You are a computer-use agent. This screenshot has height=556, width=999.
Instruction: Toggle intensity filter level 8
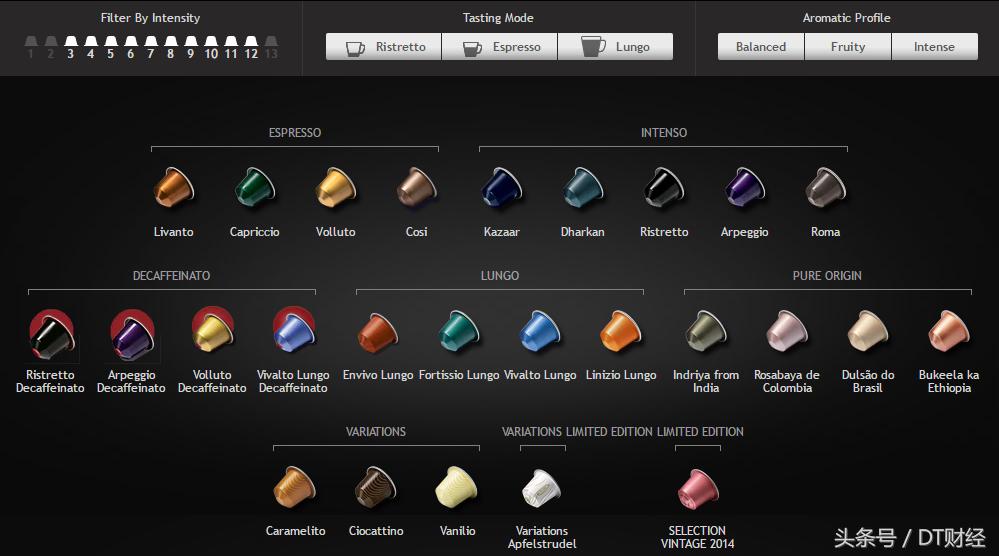click(x=171, y=47)
